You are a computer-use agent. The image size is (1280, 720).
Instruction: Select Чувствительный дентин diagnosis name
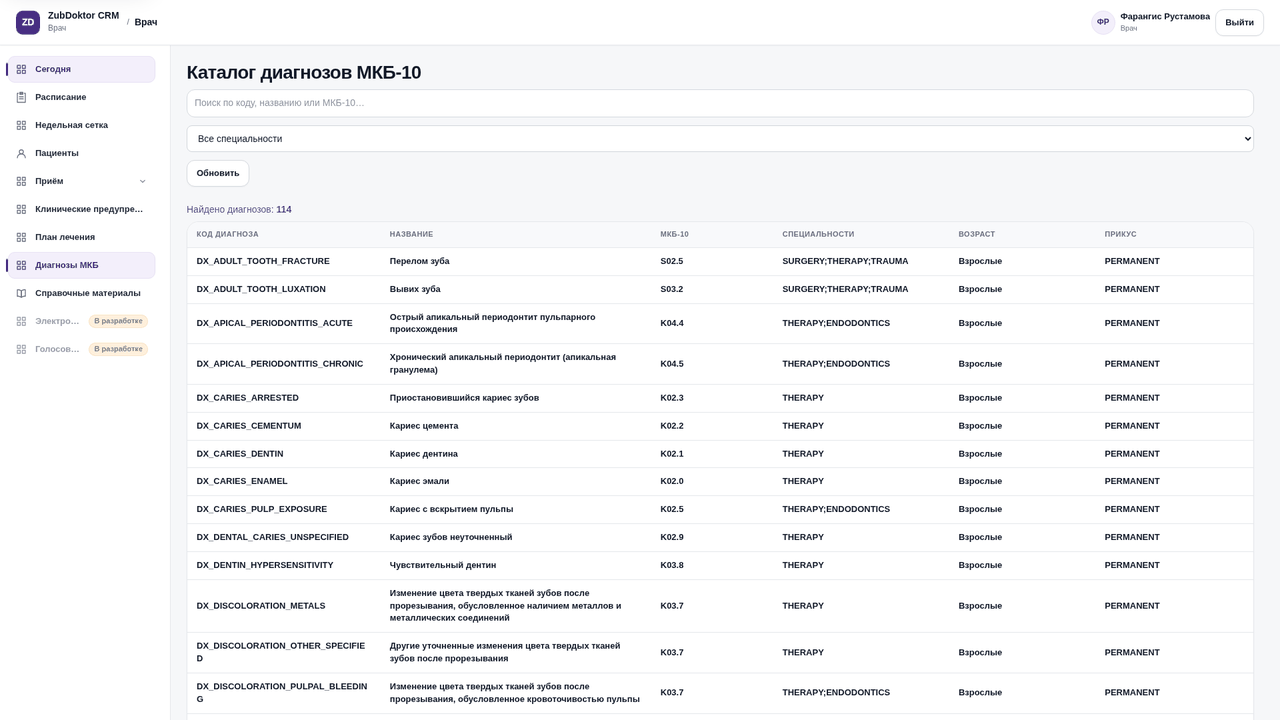443,565
